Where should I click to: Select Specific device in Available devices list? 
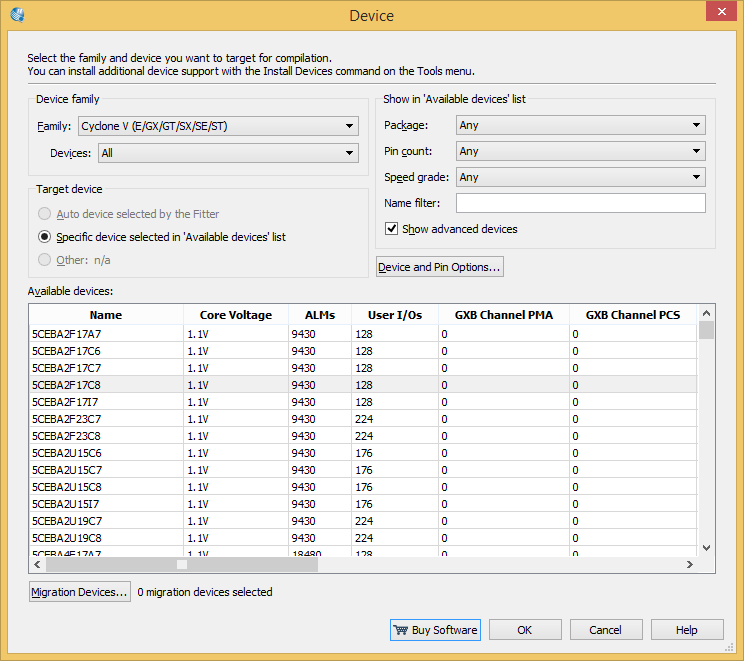pyautogui.click(x=45, y=237)
